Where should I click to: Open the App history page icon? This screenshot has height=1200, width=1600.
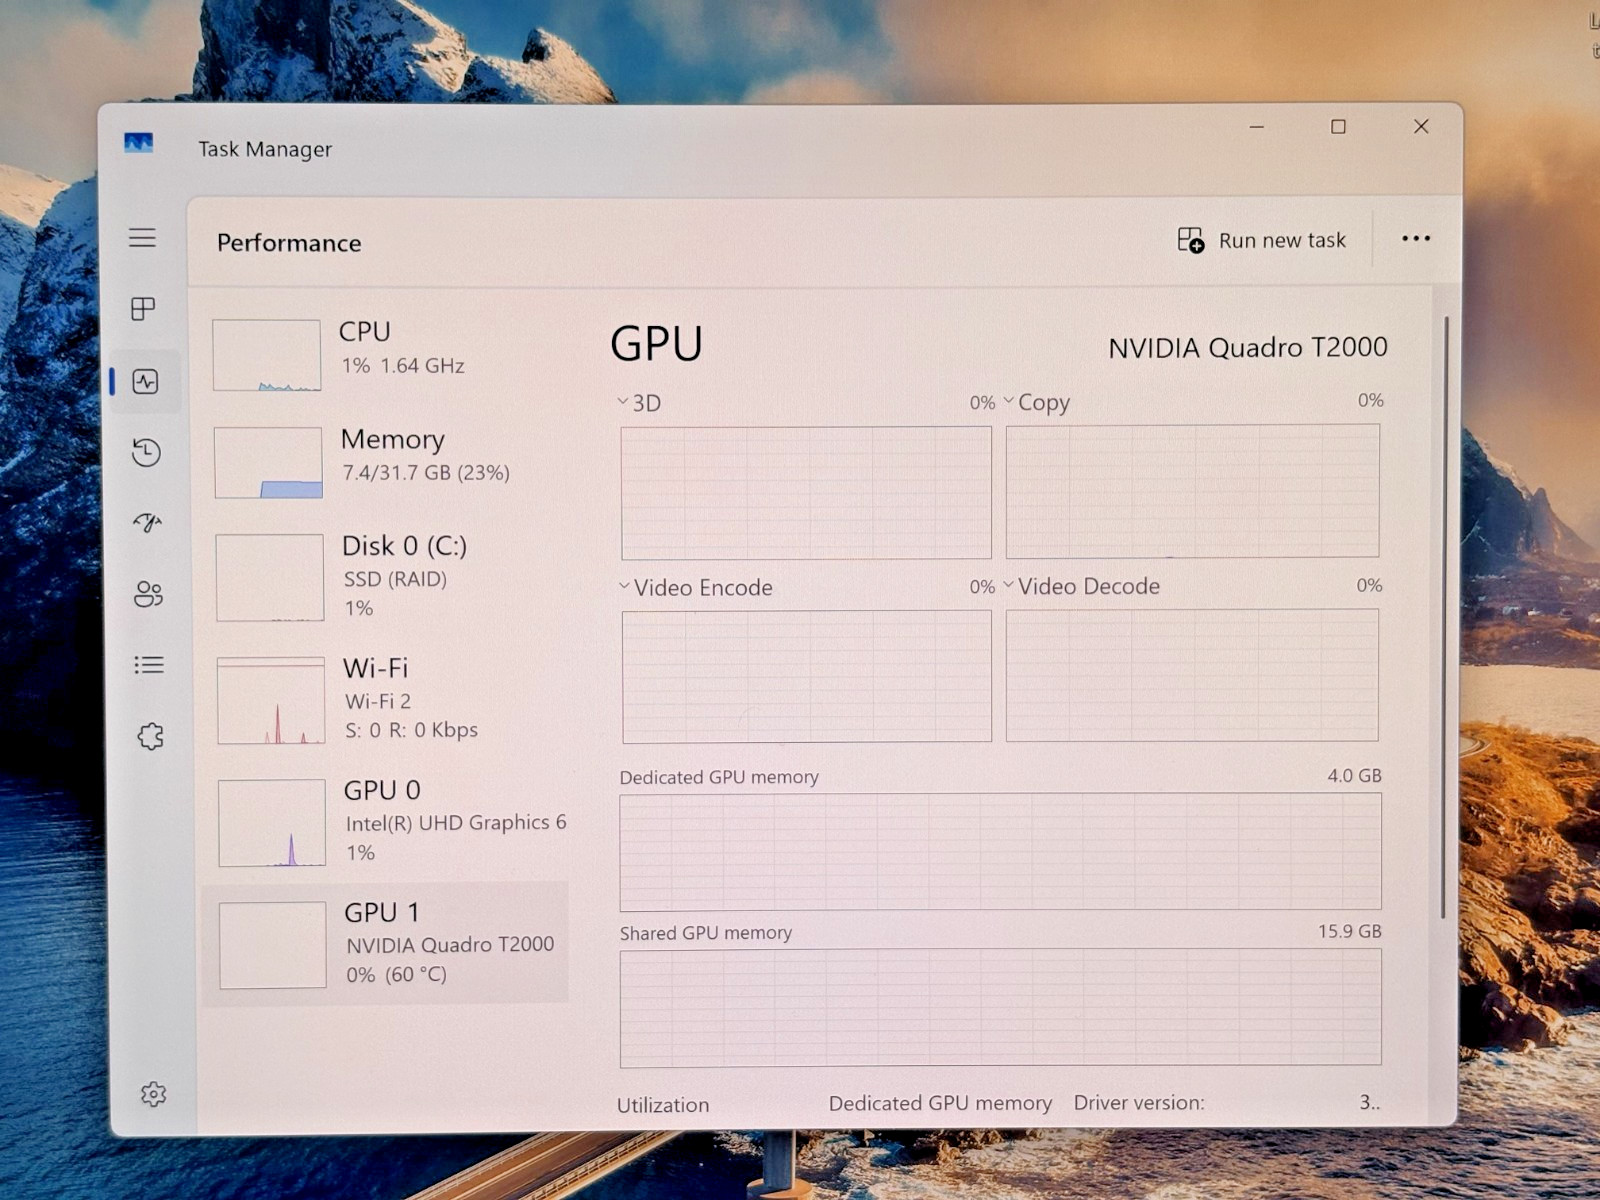[x=146, y=452]
